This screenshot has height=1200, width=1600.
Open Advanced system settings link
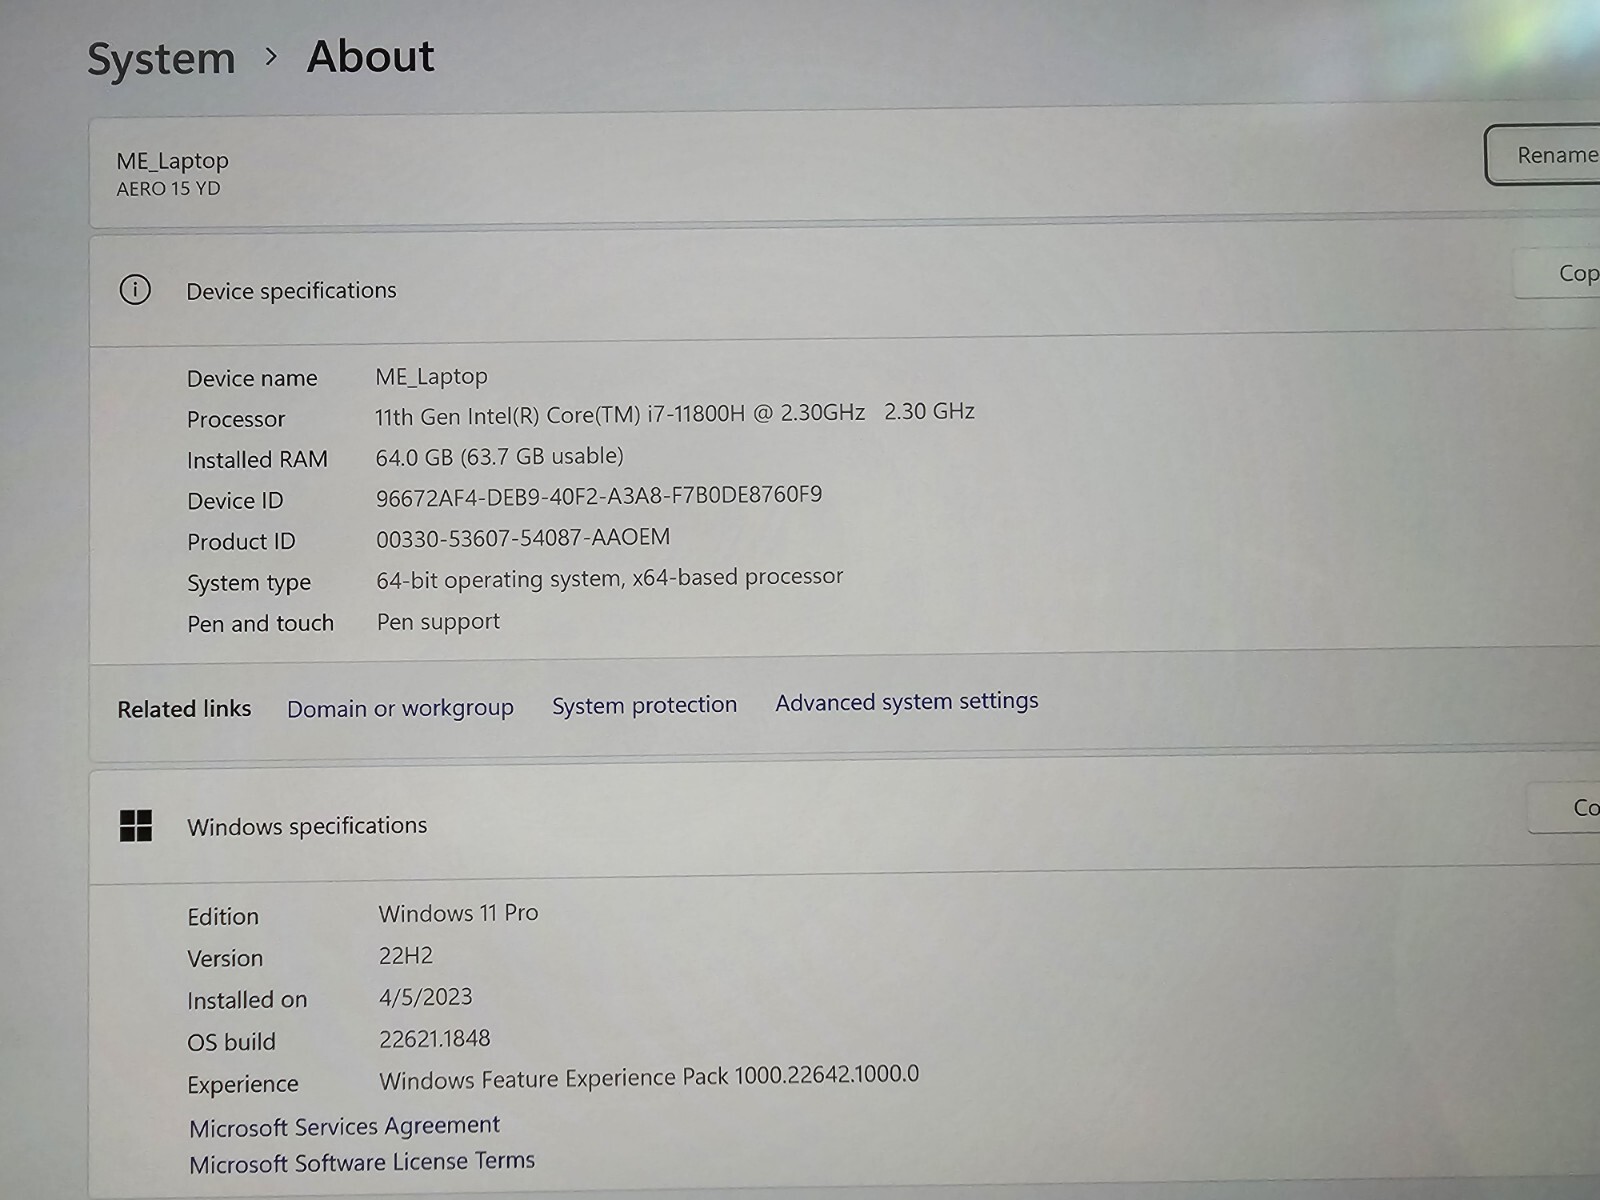[907, 702]
